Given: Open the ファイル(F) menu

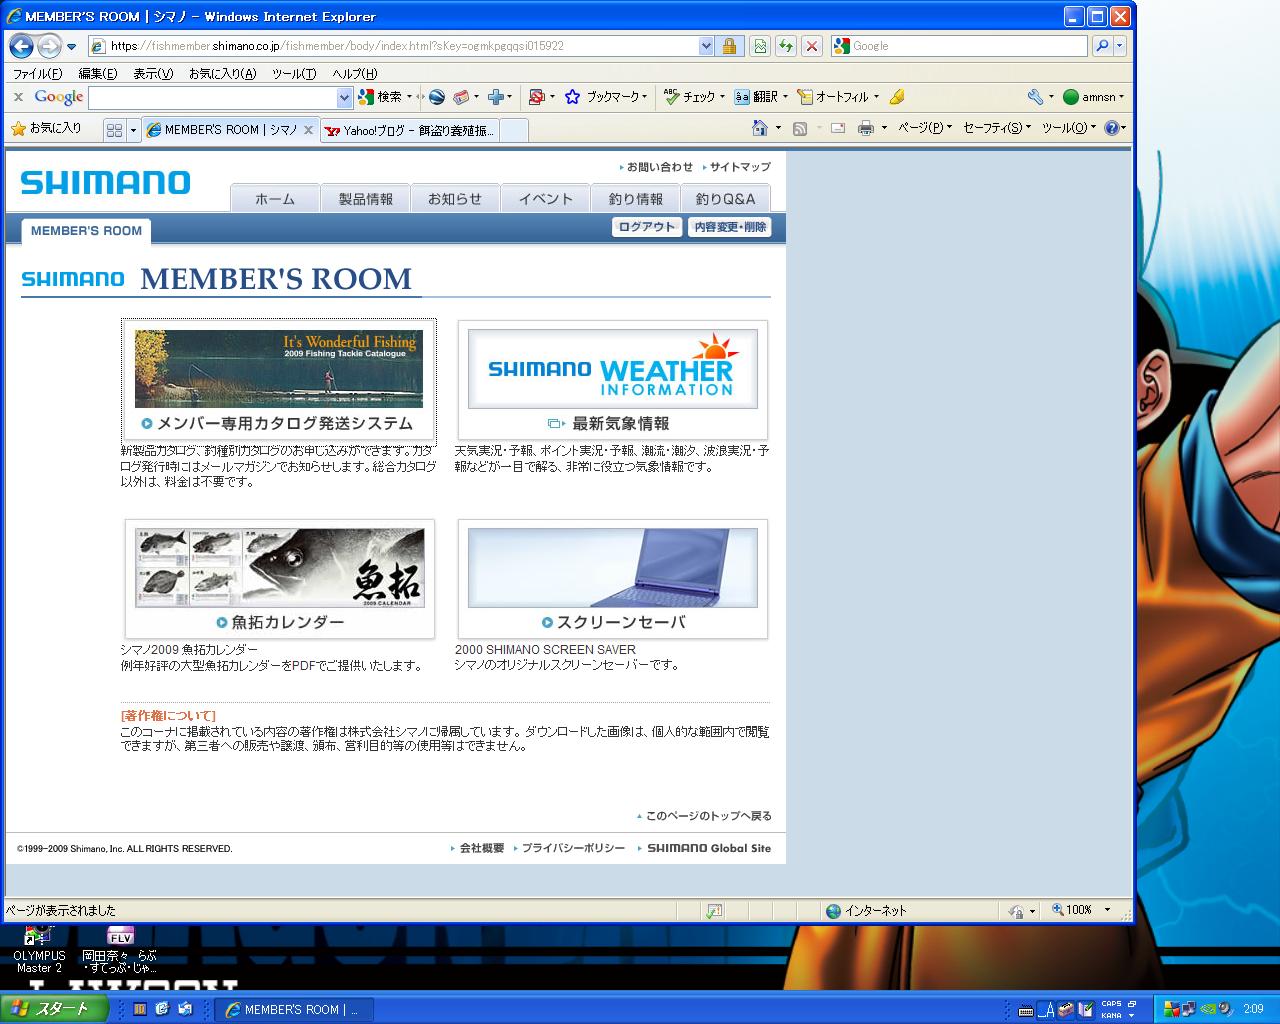Looking at the screenshot, I should (37, 73).
